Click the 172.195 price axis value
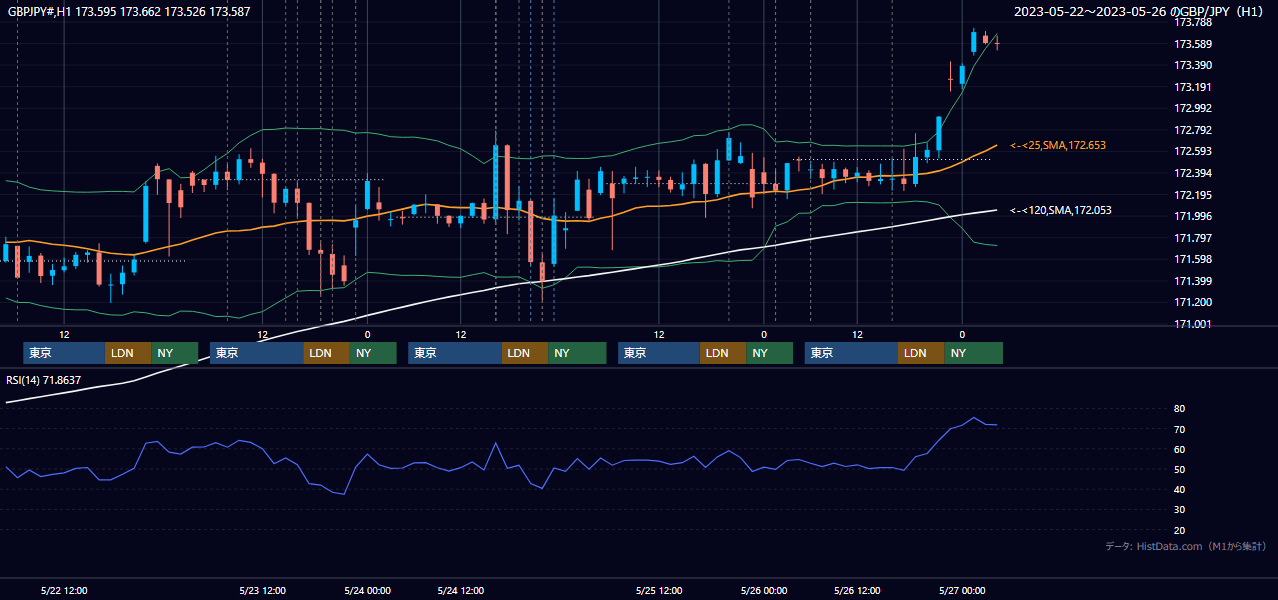 click(1192, 195)
